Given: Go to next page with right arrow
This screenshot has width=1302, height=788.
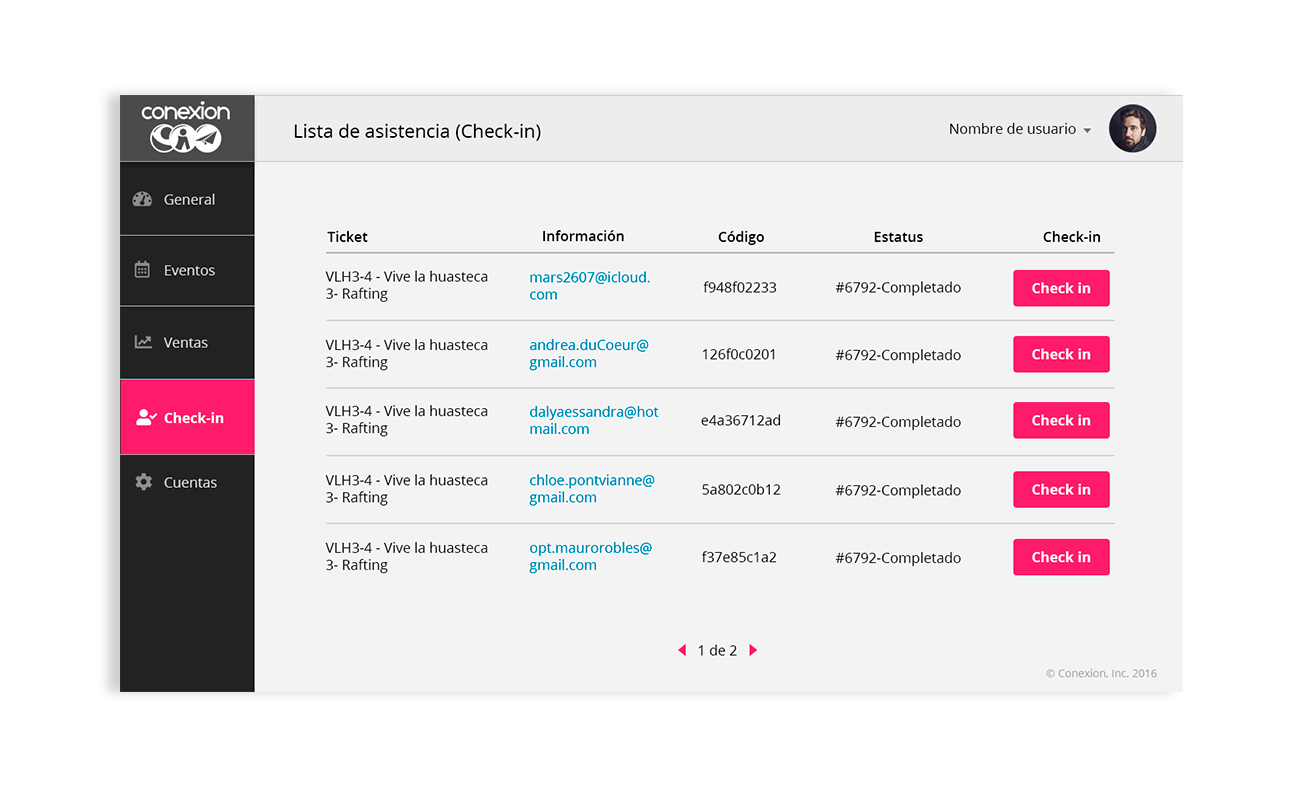Looking at the screenshot, I should (753, 650).
